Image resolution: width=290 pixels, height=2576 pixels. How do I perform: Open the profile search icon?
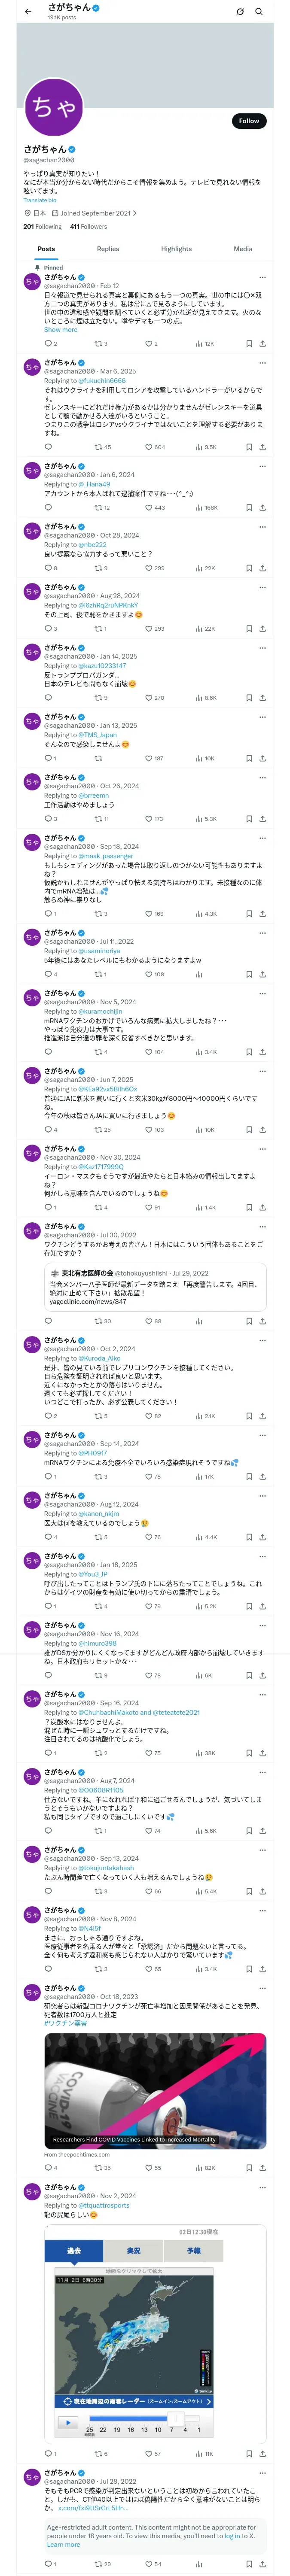[x=259, y=11]
